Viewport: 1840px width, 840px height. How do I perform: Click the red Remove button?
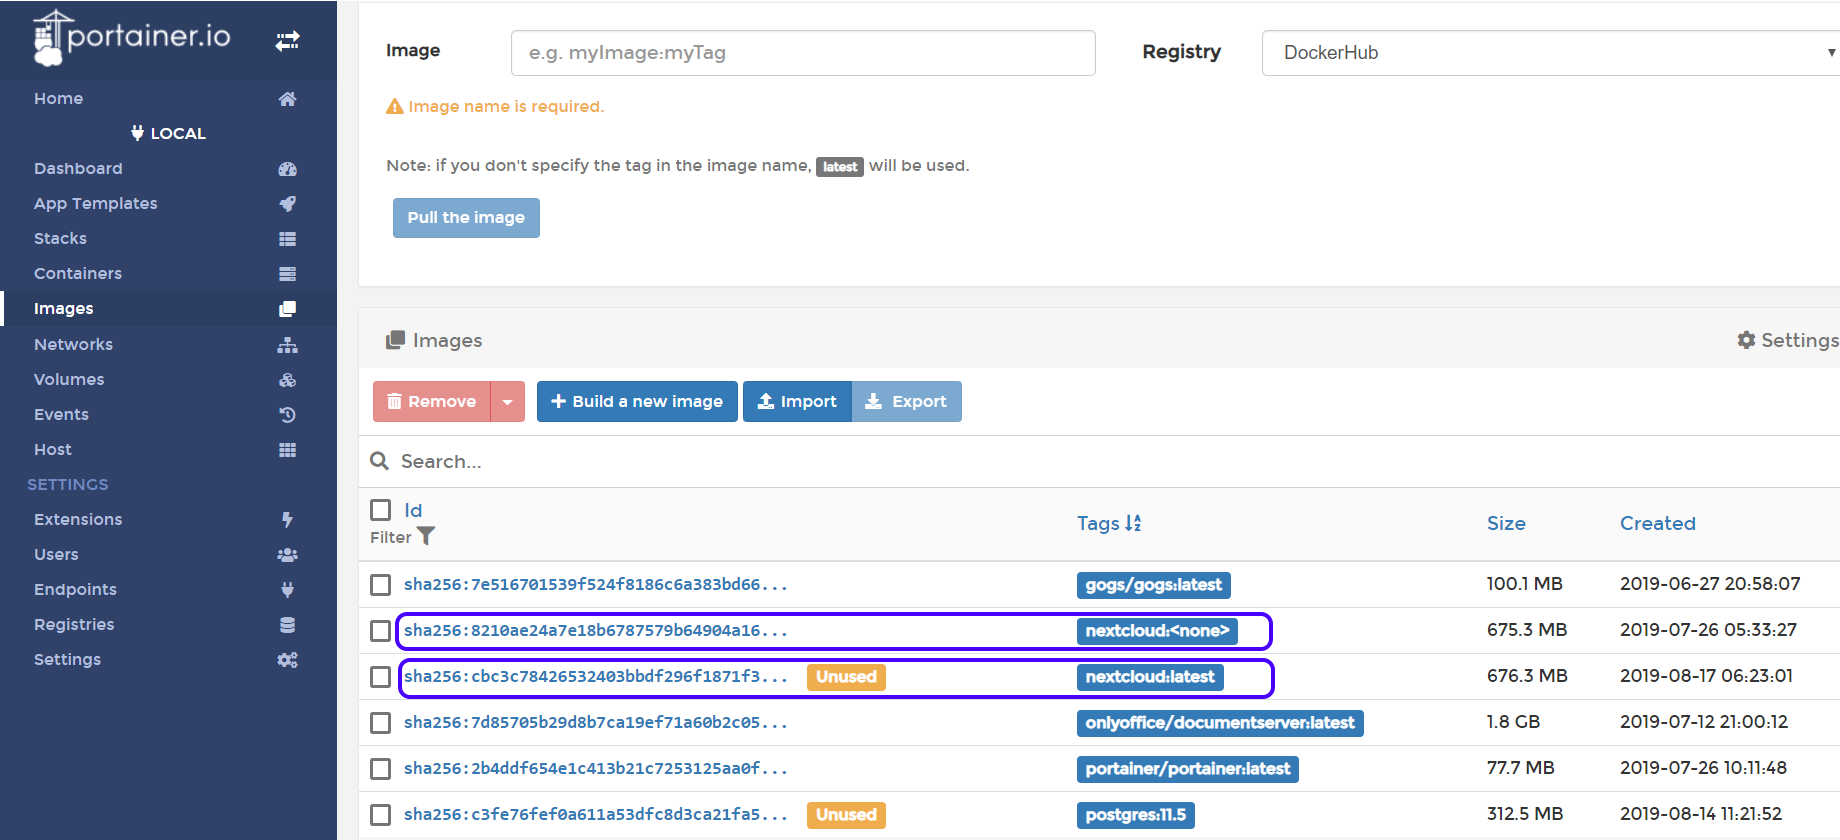[432, 402]
